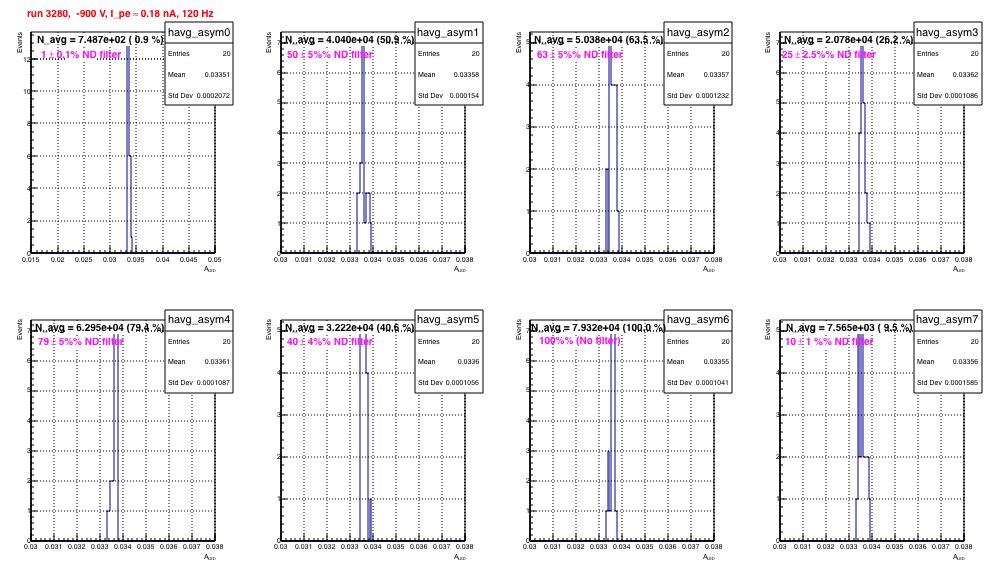Click the Mean value 0.03356
This screenshot has width=998, height=575.
966,362
